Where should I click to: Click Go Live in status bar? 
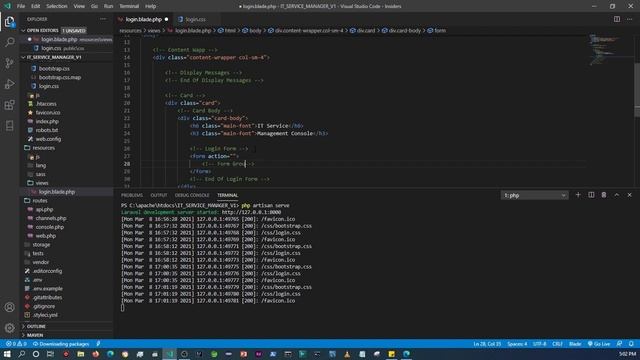coord(598,344)
